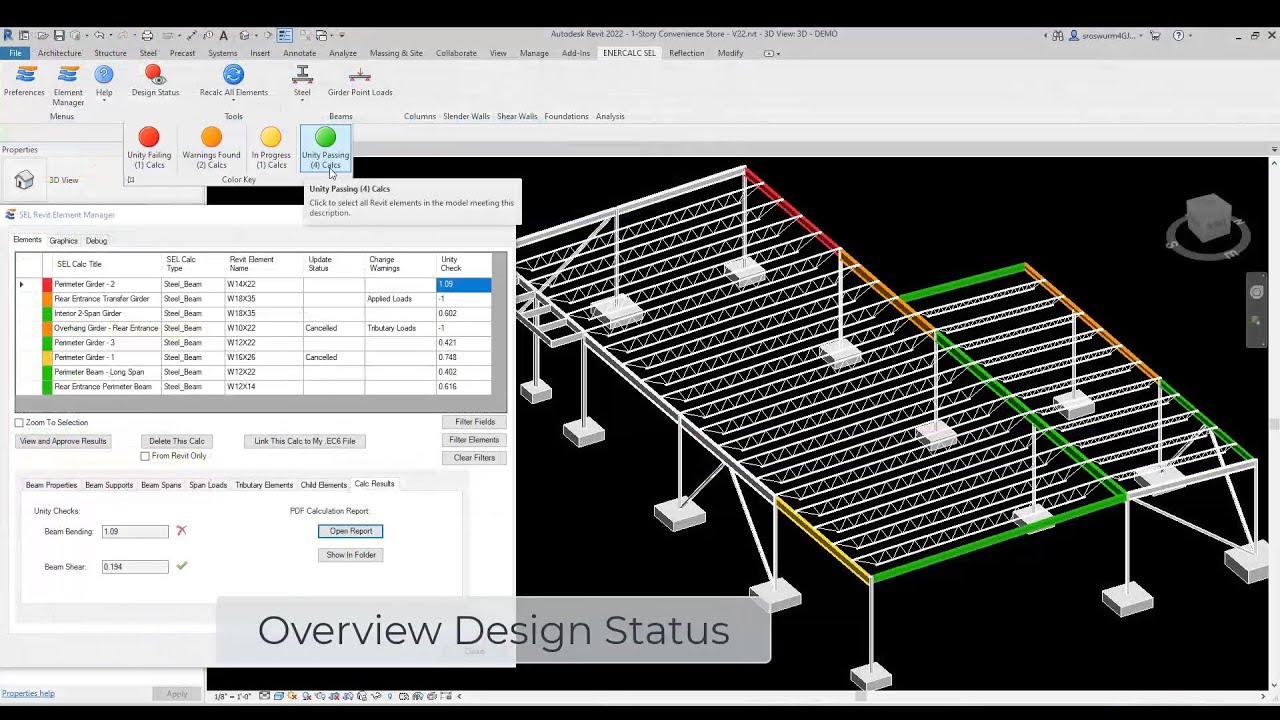
Task: Click the Filter Elements button
Action: tap(474, 440)
